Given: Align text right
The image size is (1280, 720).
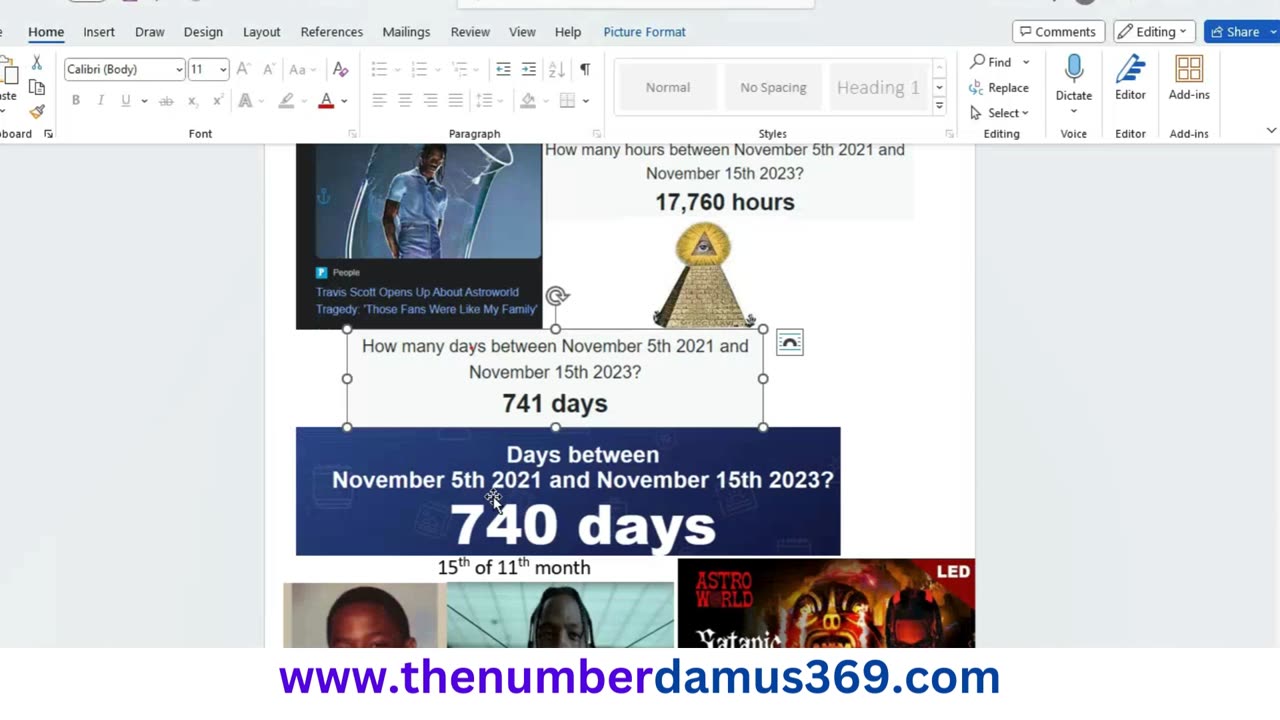Looking at the screenshot, I should click(x=430, y=101).
